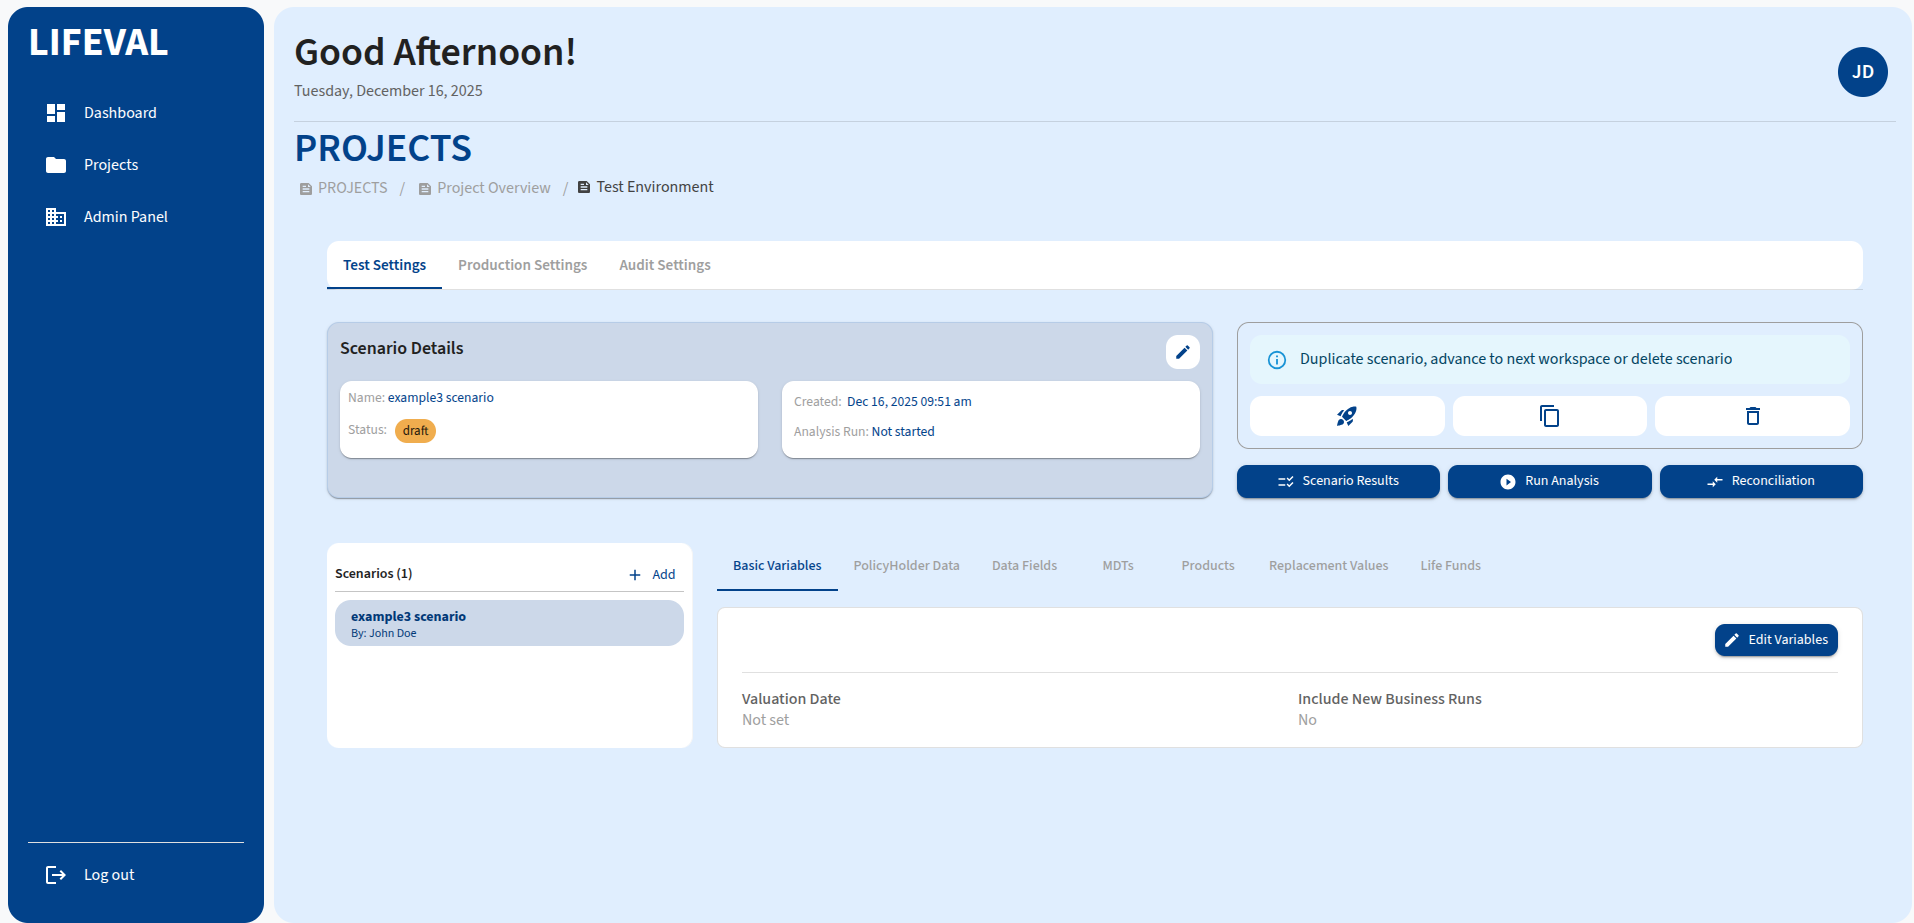Screen dimensions: 1914x923
Task: Switch to the Audit Settings tab
Action: coord(664,265)
